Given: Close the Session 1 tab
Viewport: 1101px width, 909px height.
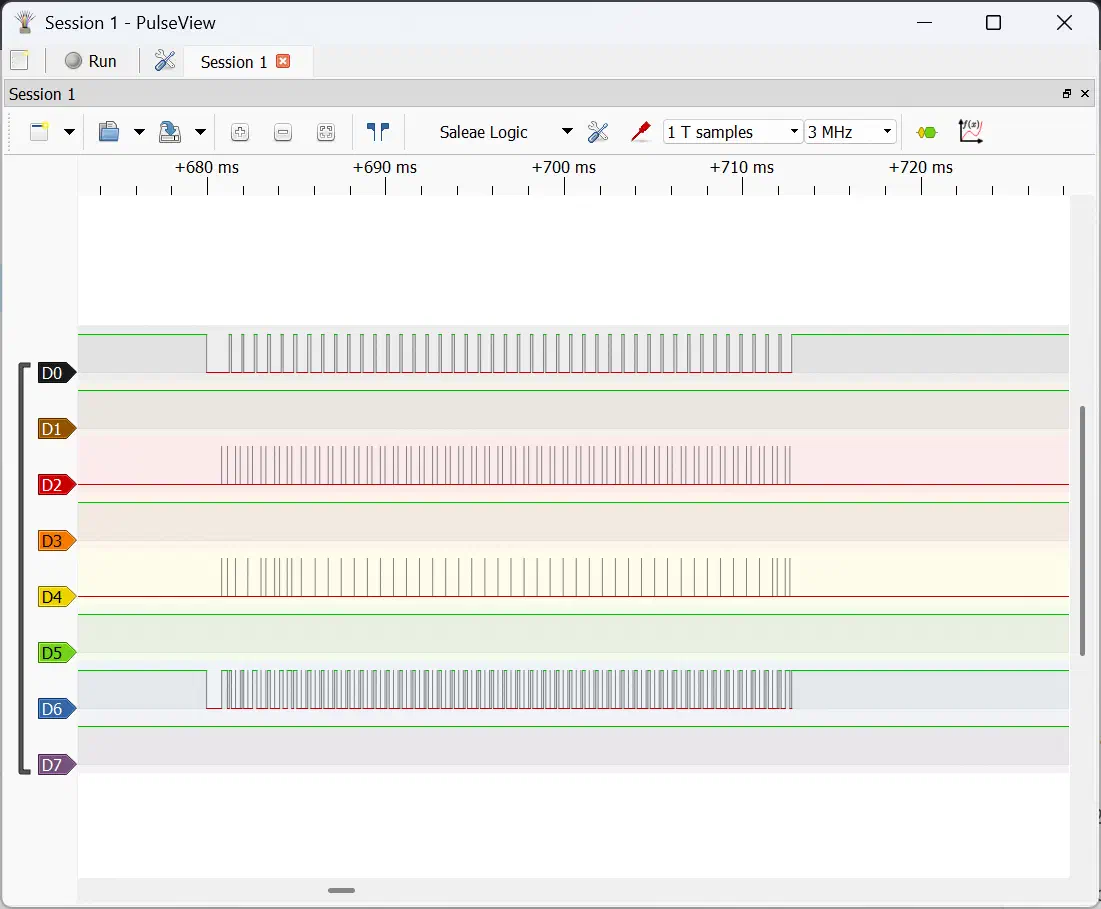Looking at the screenshot, I should pyautogui.click(x=283, y=61).
